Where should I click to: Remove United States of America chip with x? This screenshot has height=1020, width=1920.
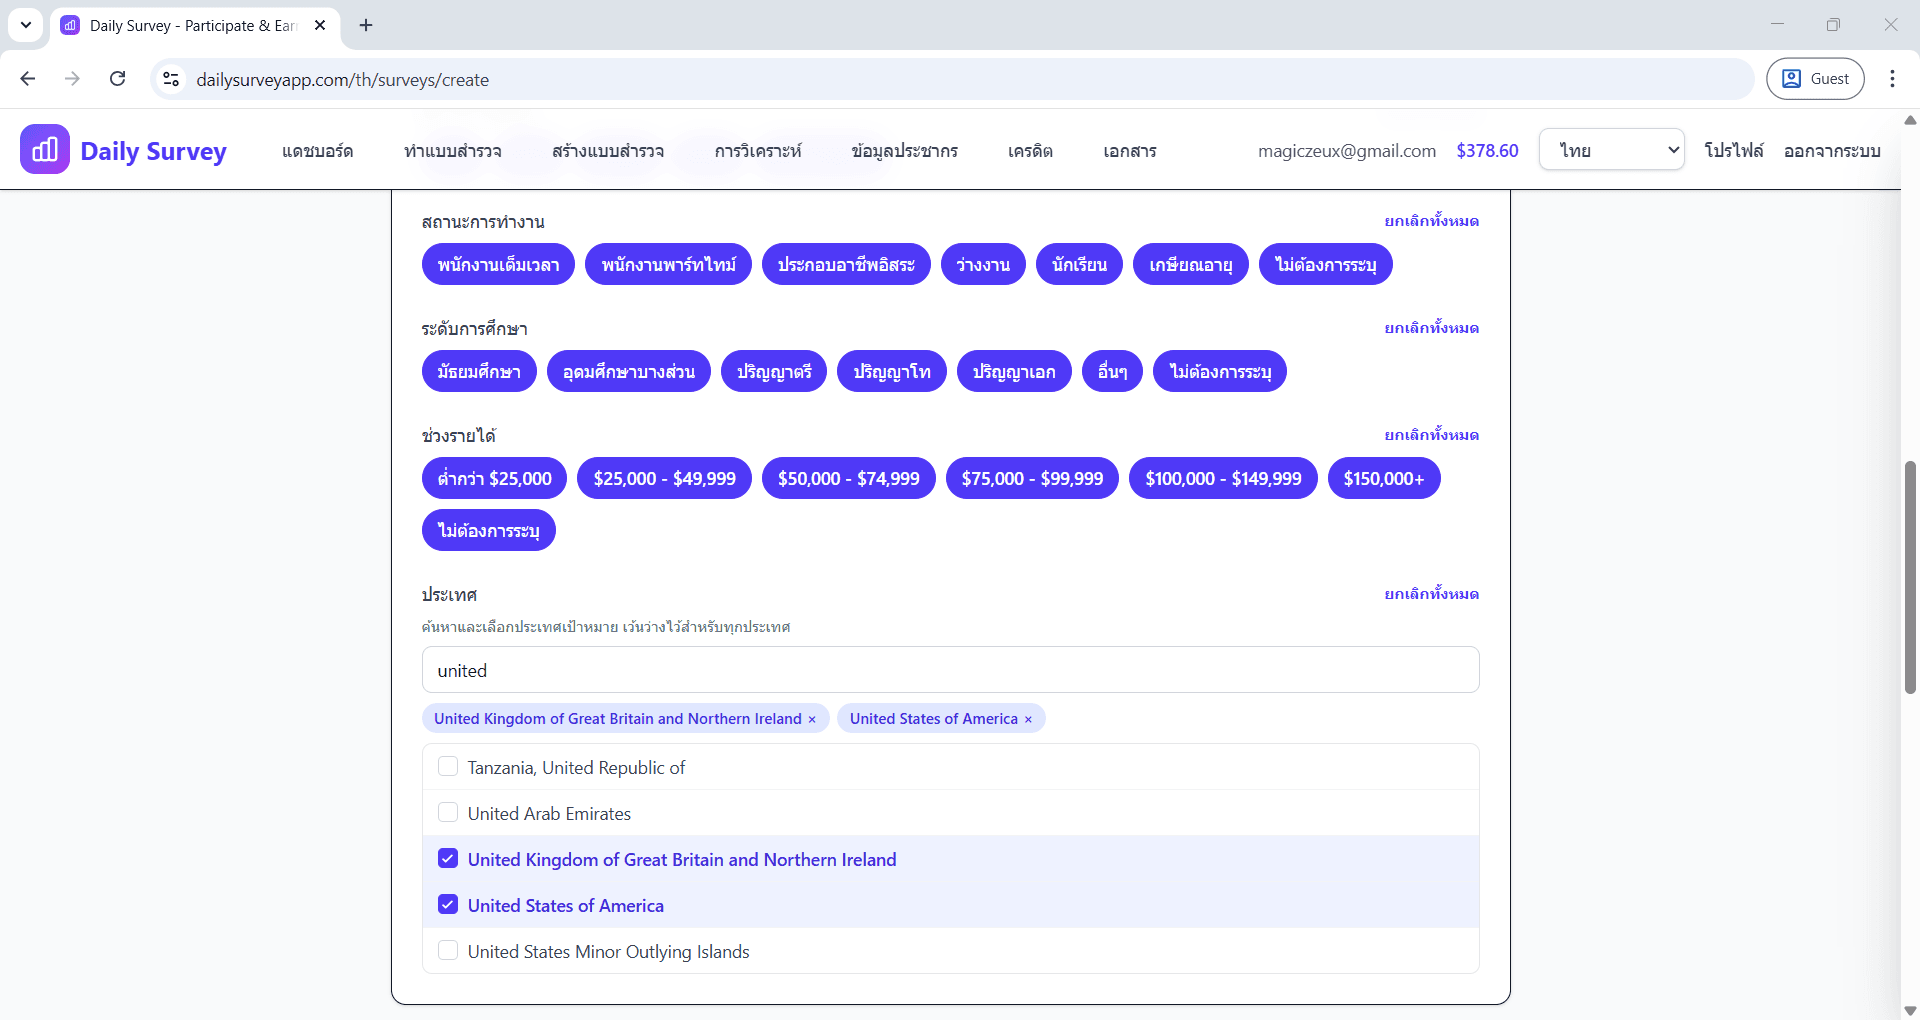(1028, 720)
